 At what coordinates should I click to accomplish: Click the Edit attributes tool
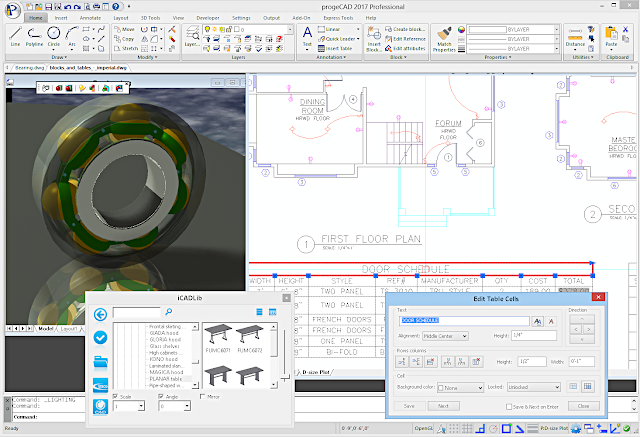point(405,48)
